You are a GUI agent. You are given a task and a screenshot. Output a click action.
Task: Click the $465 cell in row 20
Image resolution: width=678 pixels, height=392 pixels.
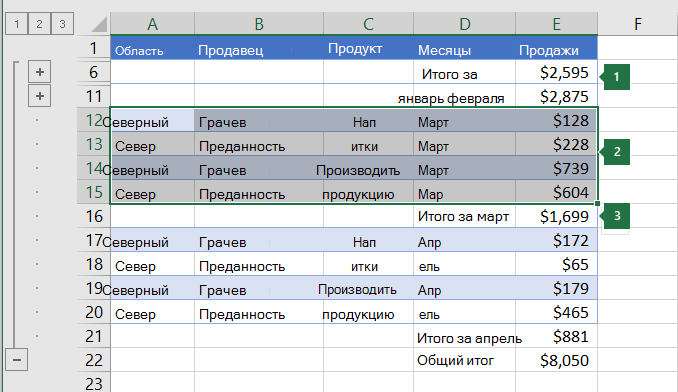[x=556, y=312]
